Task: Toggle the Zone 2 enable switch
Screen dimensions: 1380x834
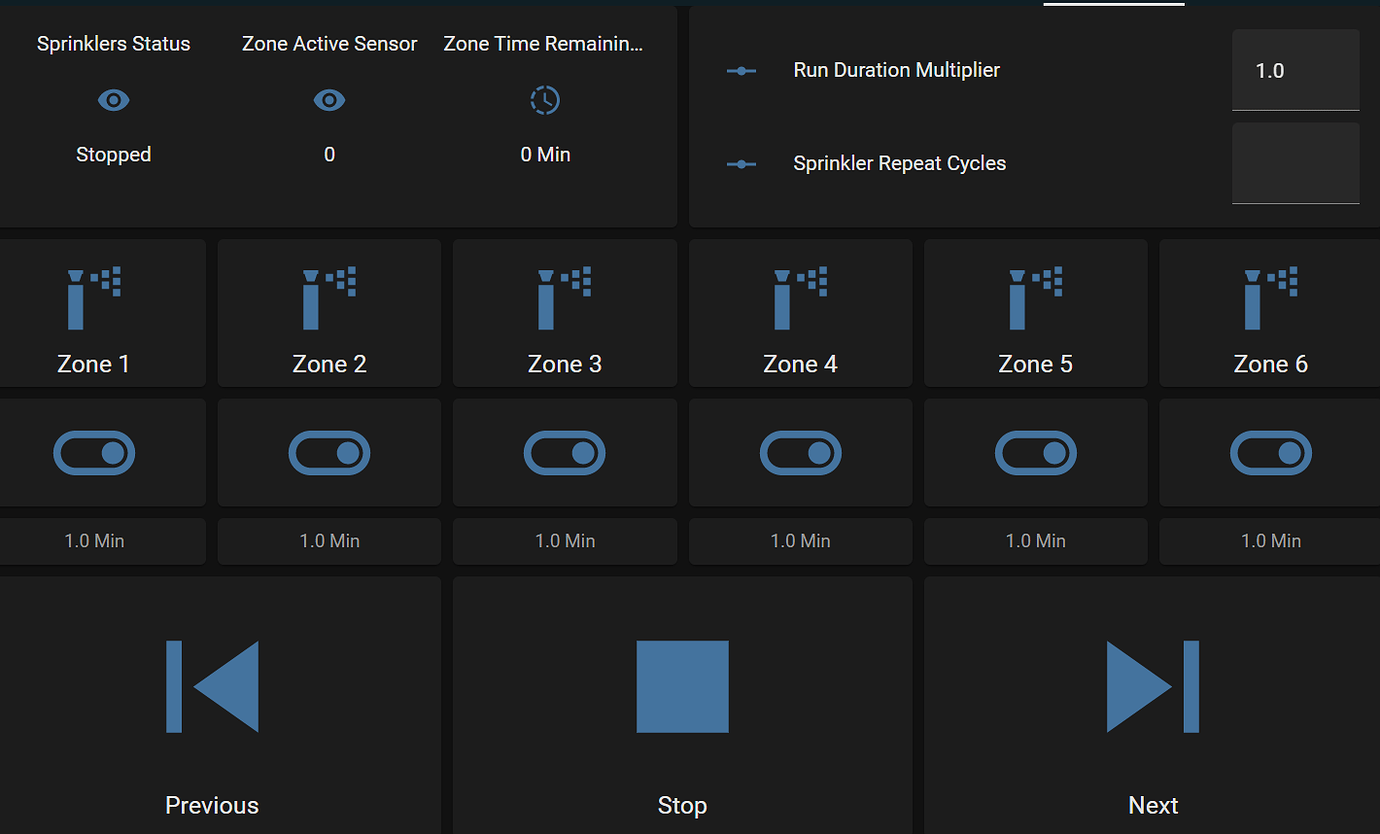Action: pos(329,453)
